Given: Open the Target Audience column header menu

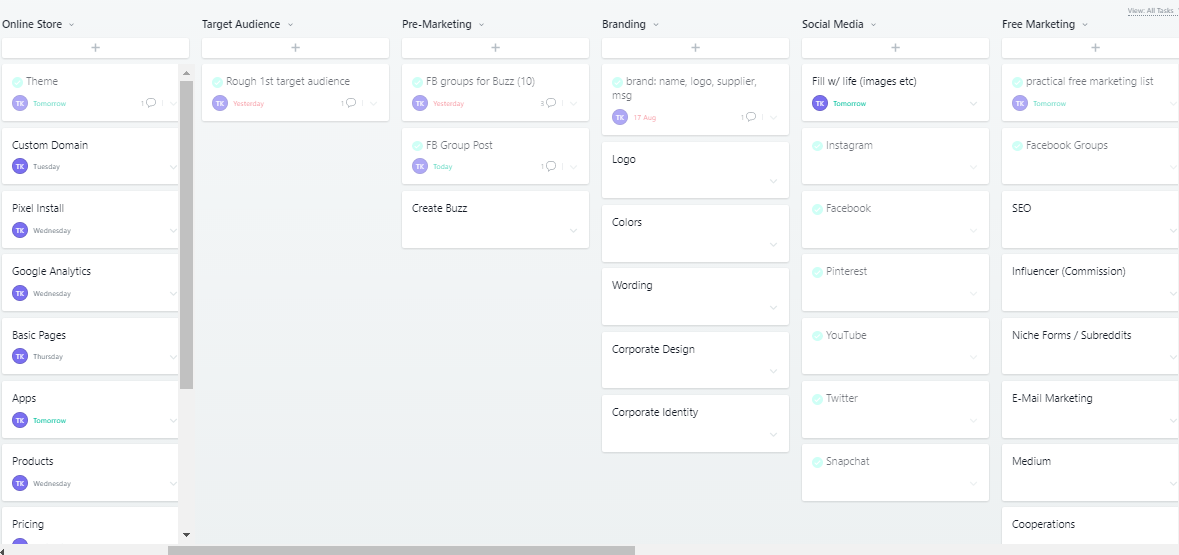Looking at the screenshot, I should pos(290,25).
